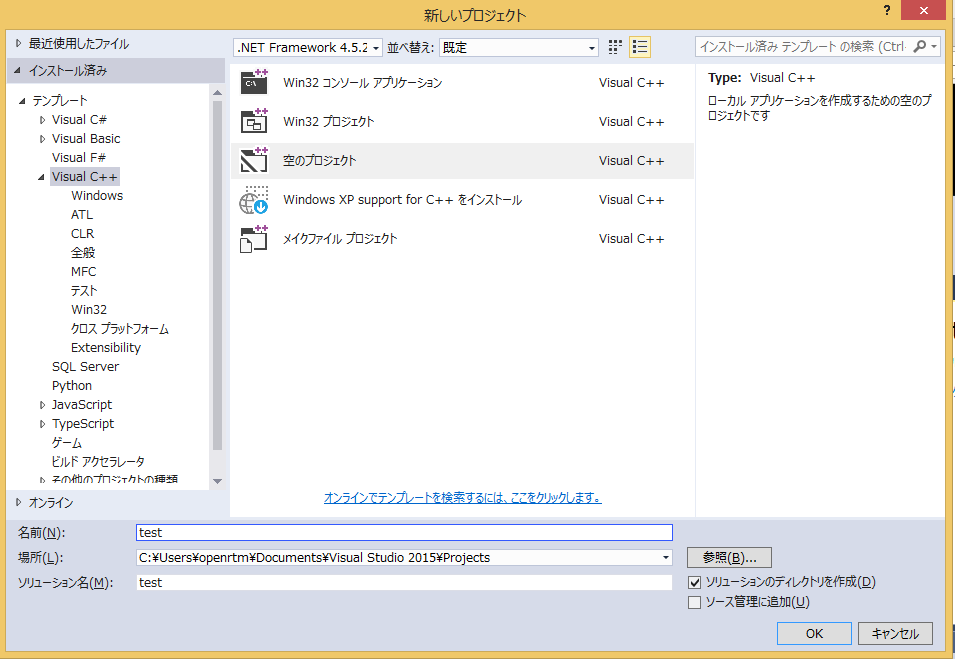Click the project name input field
This screenshot has width=955, height=659.
click(x=404, y=533)
